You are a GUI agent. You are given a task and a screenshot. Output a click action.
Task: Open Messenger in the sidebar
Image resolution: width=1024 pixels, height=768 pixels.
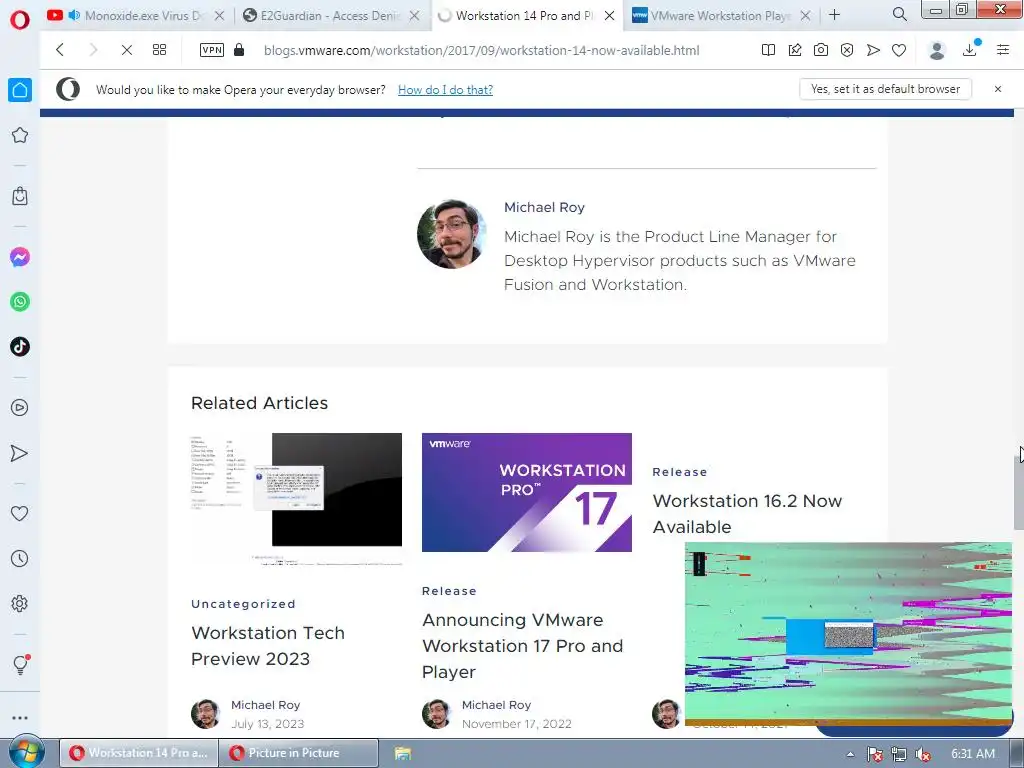point(20,257)
